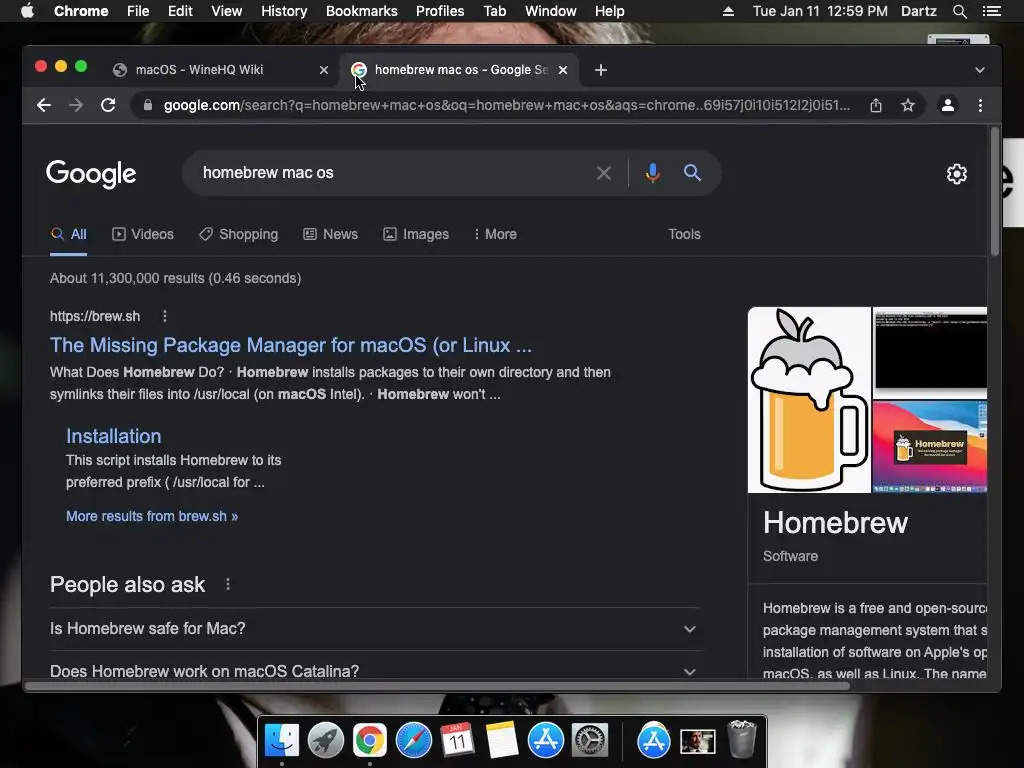1024x768 pixels.
Task: Open Tools search options
Action: [x=684, y=234]
